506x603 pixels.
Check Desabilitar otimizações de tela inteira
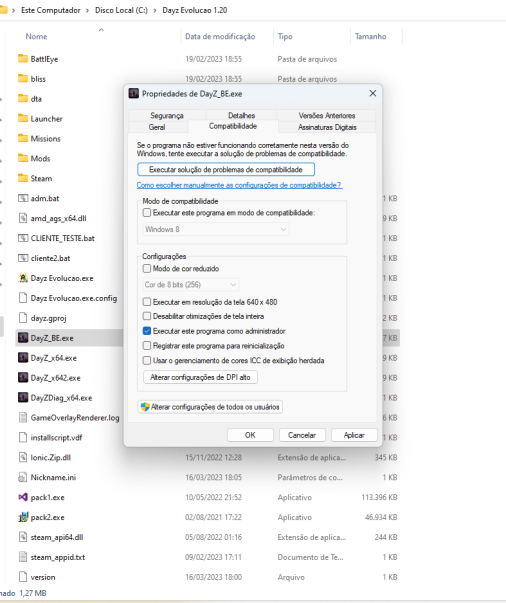(x=146, y=316)
